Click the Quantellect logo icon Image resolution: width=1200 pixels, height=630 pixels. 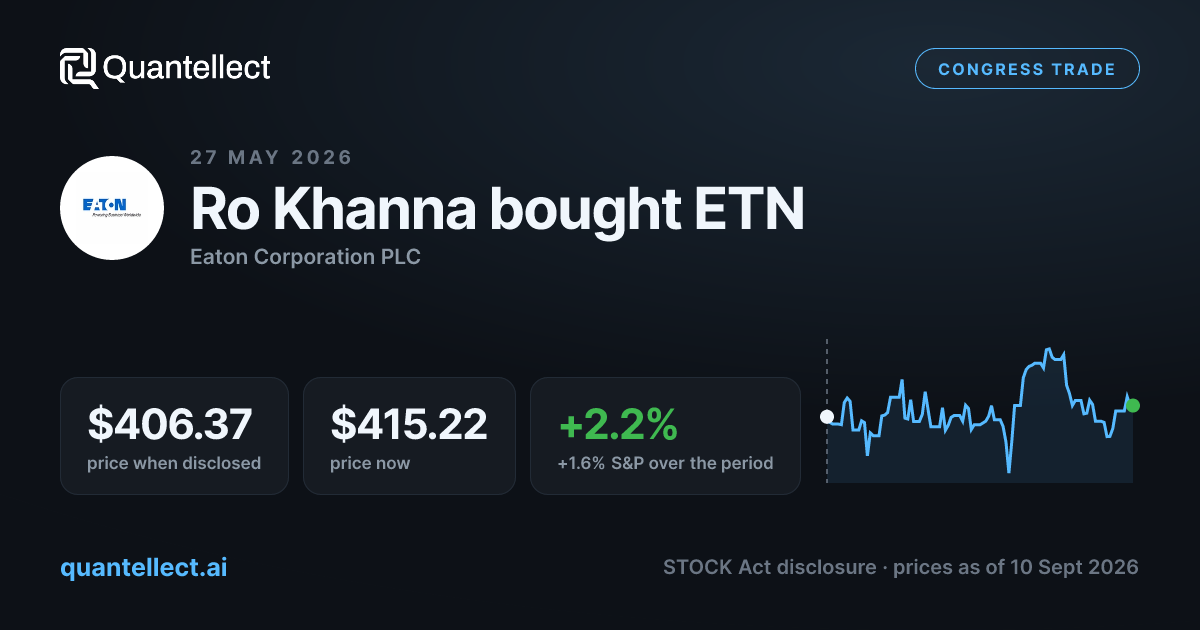(79, 68)
